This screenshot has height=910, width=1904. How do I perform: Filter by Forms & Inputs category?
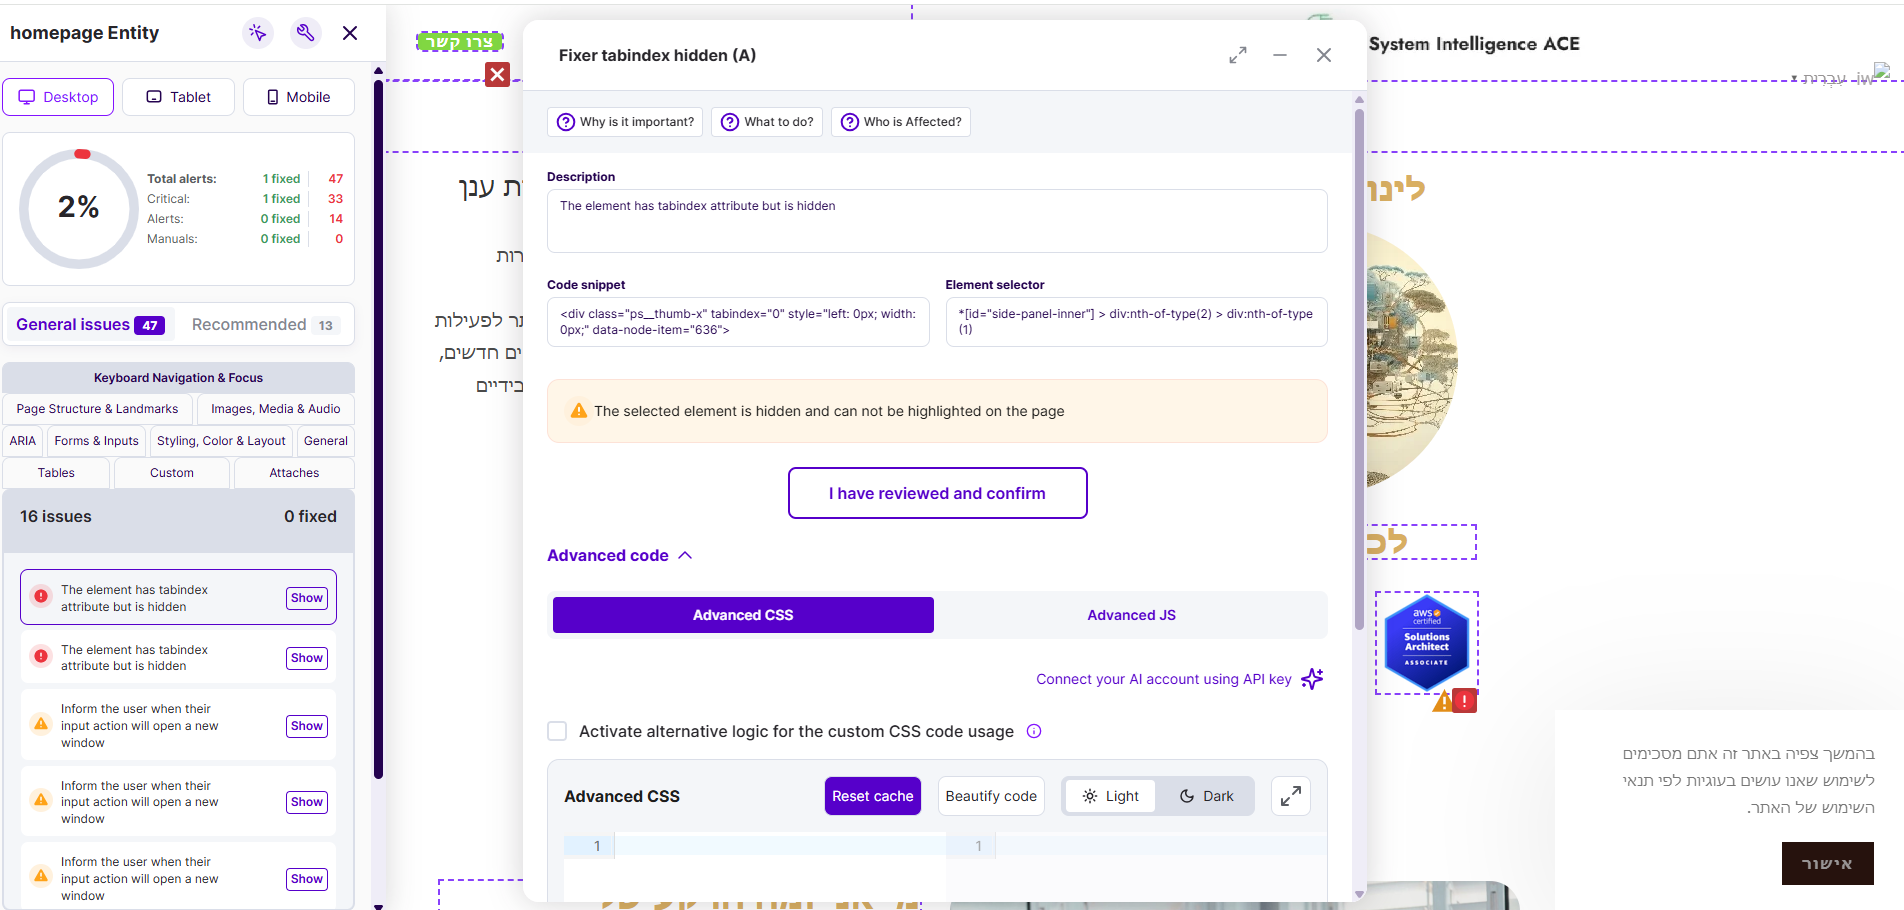tap(96, 441)
